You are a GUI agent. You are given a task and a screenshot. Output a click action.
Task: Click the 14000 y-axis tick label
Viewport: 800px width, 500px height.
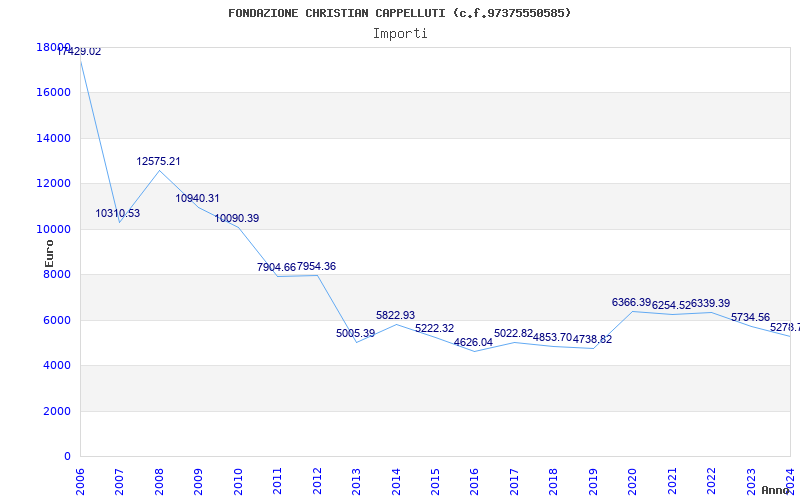coord(54,138)
